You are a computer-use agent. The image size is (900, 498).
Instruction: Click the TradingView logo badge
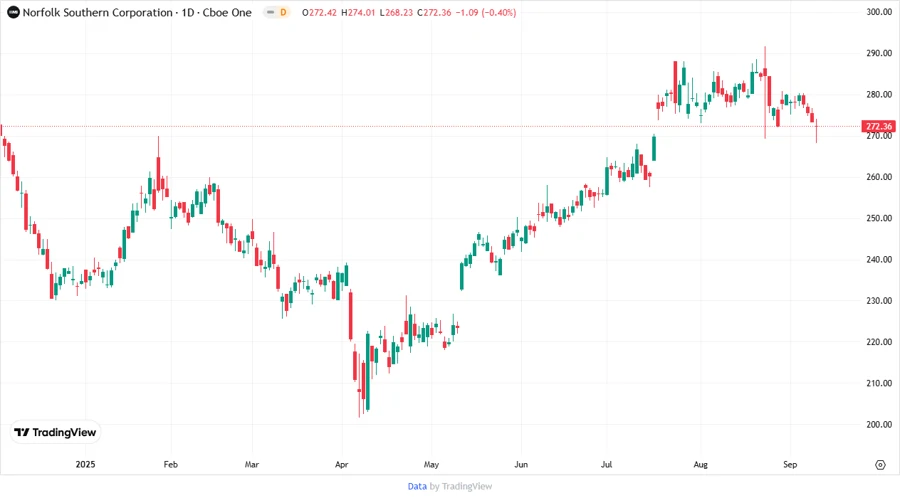pos(55,433)
